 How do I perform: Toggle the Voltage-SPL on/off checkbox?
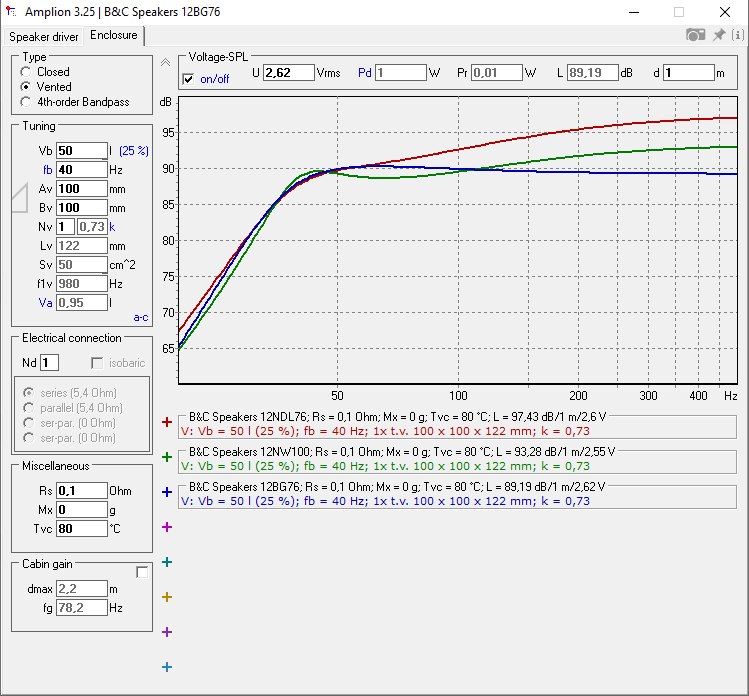tap(189, 79)
